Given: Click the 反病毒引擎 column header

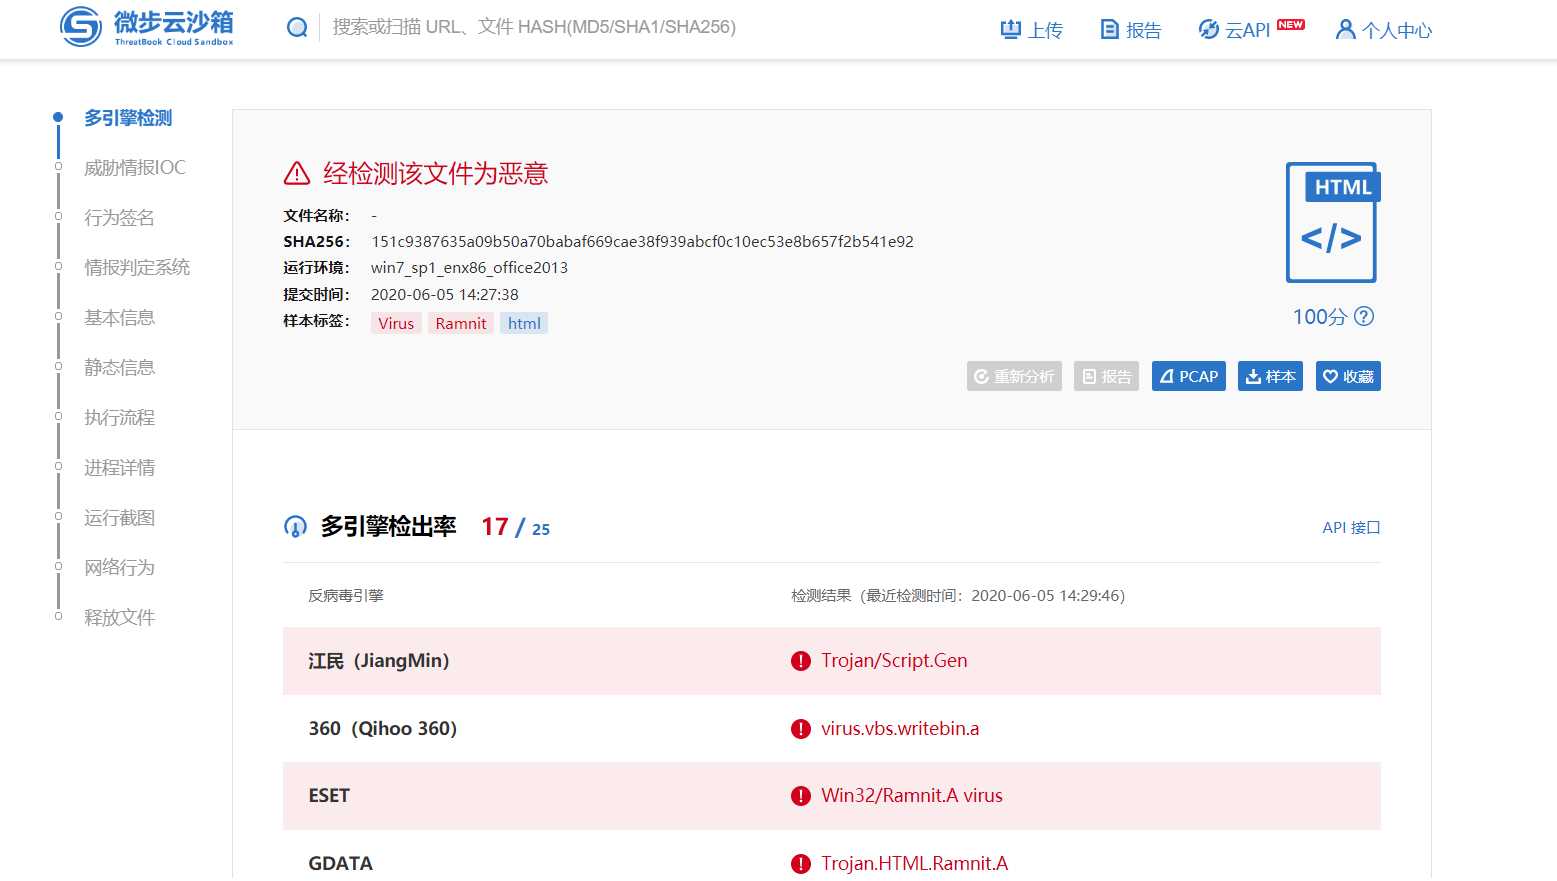Looking at the screenshot, I should click(346, 595).
